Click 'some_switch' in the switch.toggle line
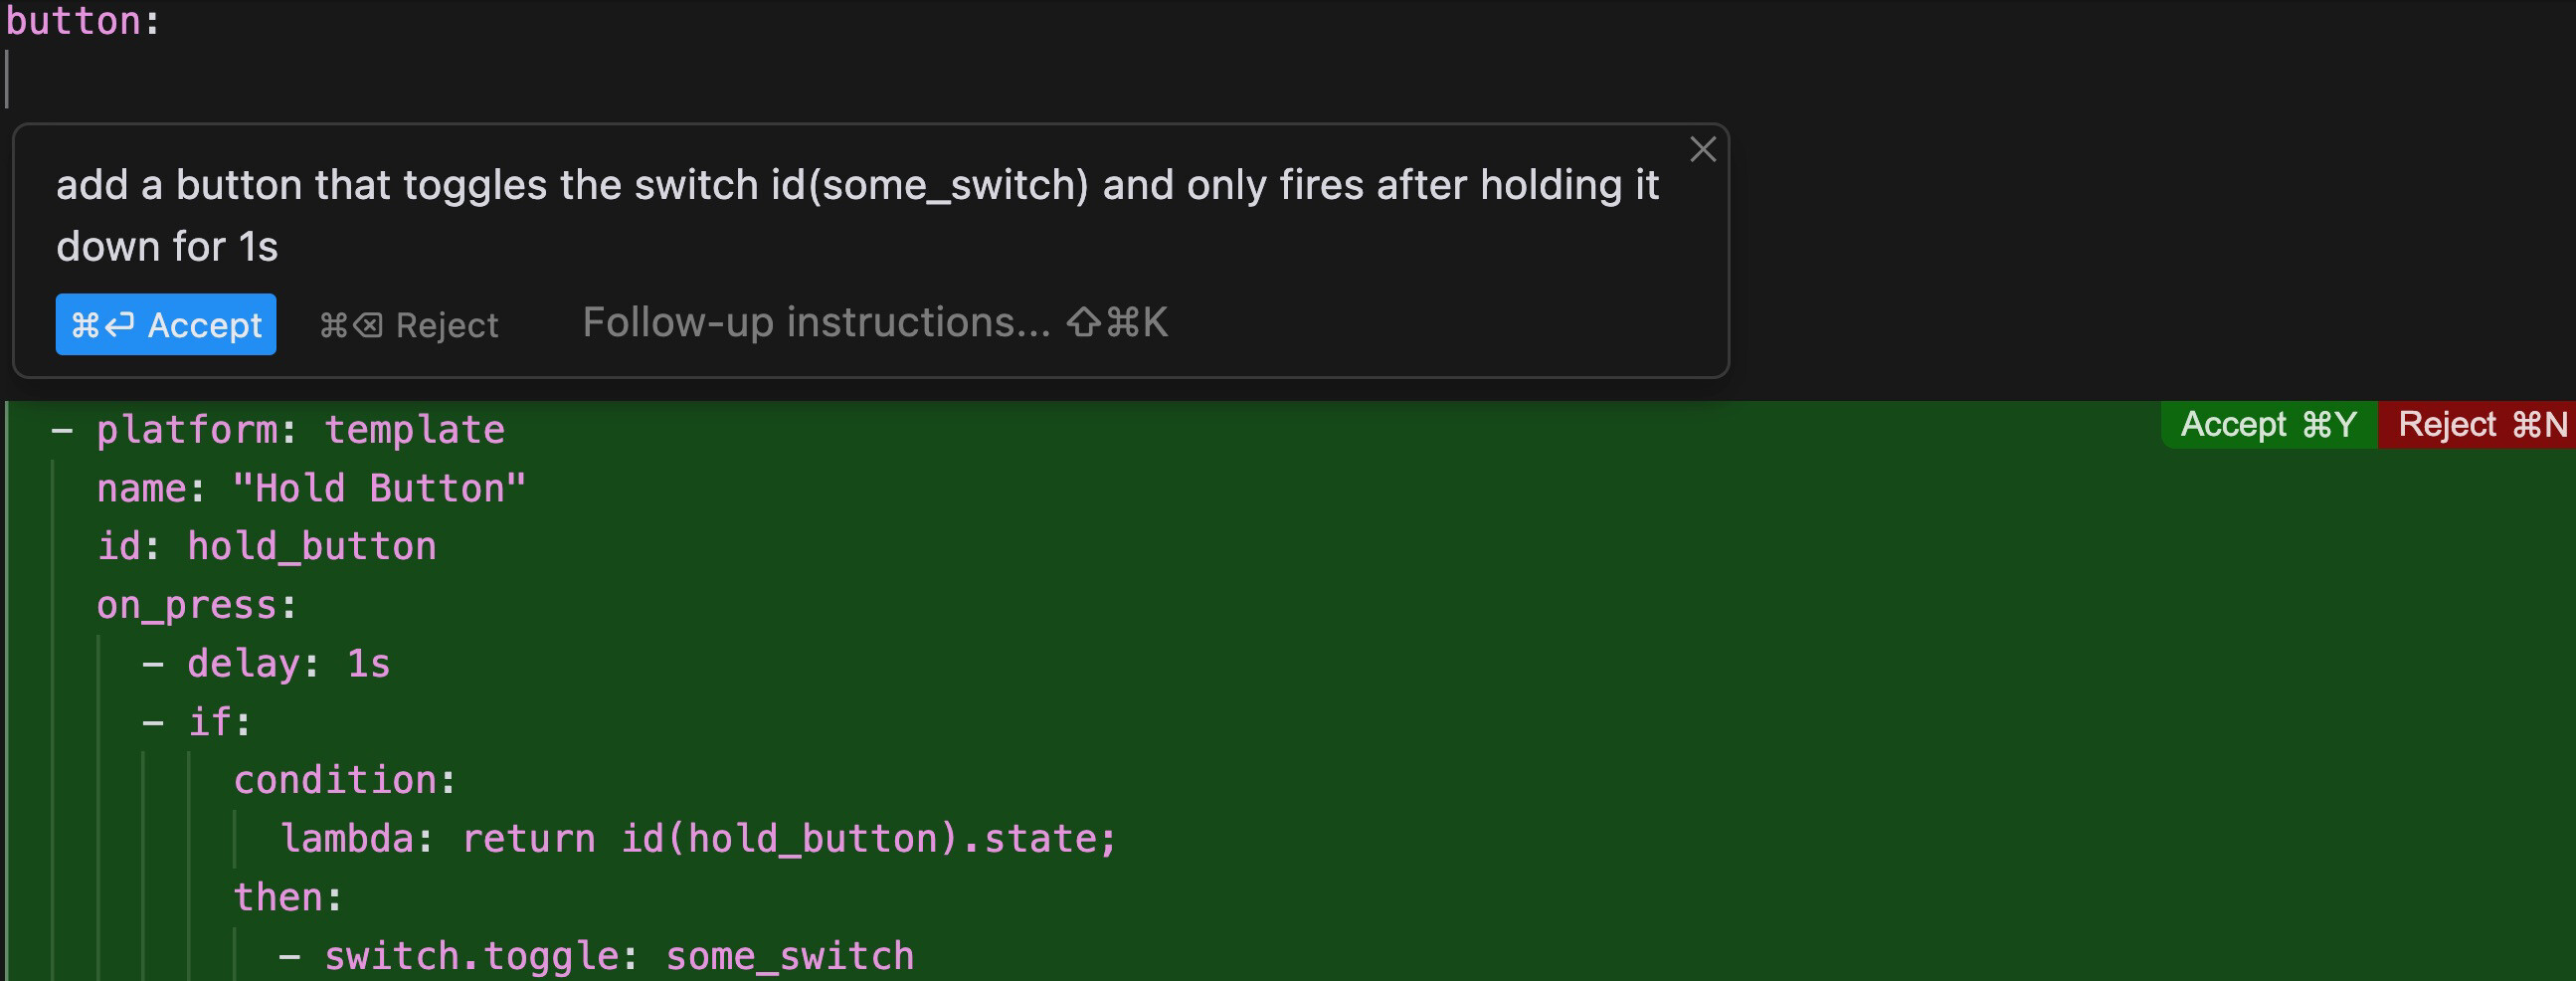Viewport: 2576px width, 981px height. 789,956
